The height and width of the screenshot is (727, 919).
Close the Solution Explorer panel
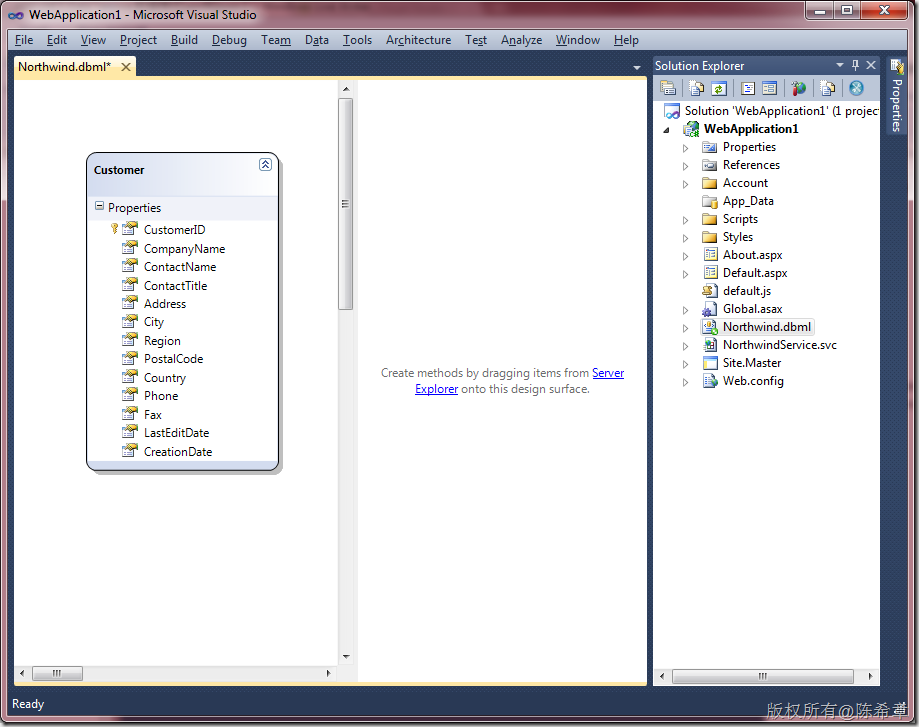pos(871,66)
